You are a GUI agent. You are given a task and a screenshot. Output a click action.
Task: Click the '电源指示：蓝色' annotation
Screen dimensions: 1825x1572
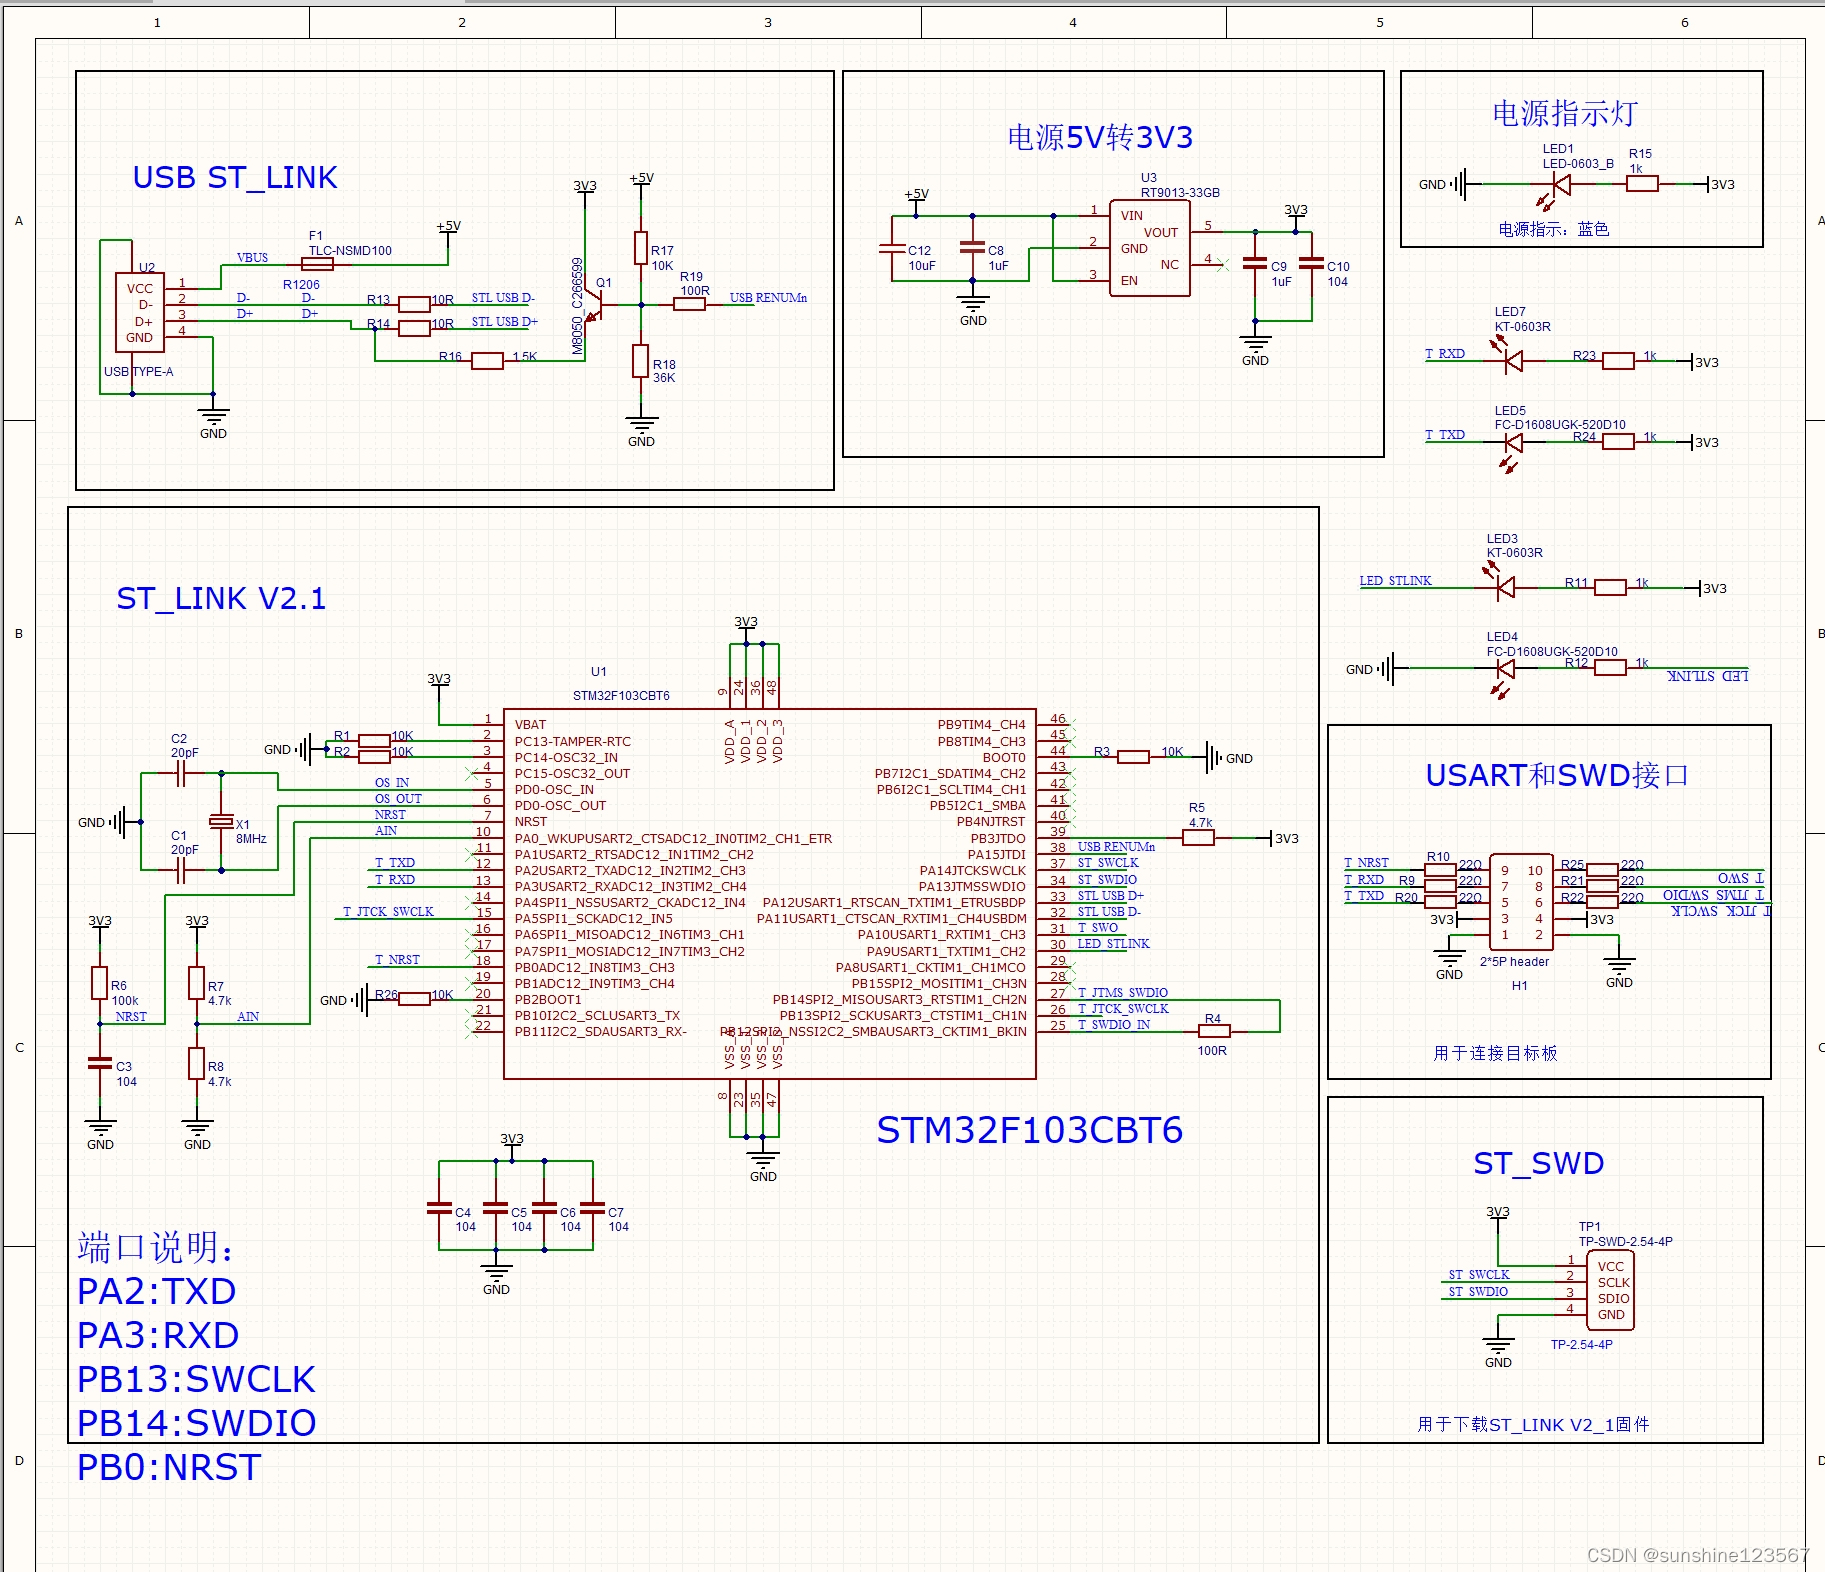coord(1553,229)
